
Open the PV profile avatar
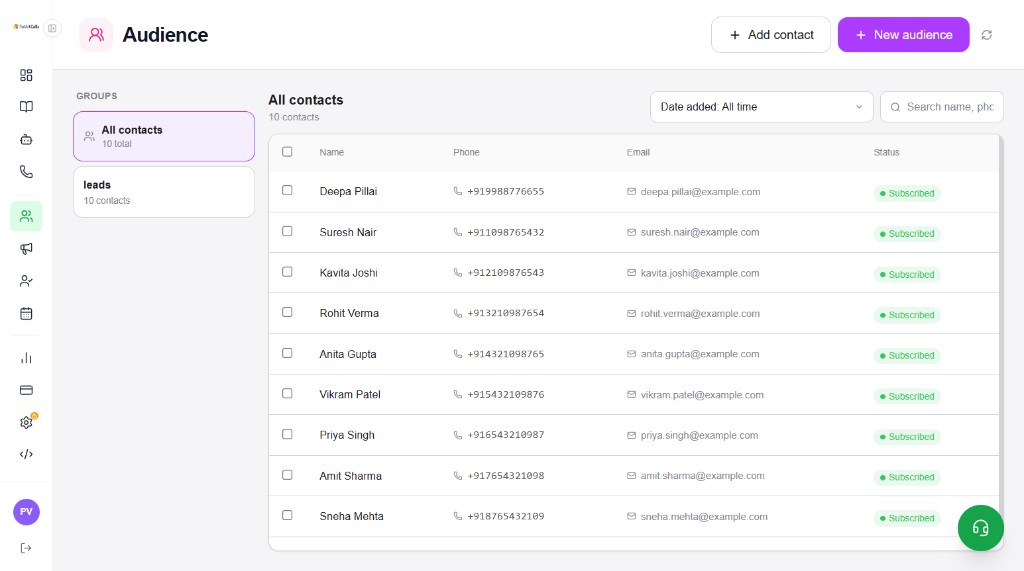26,512
